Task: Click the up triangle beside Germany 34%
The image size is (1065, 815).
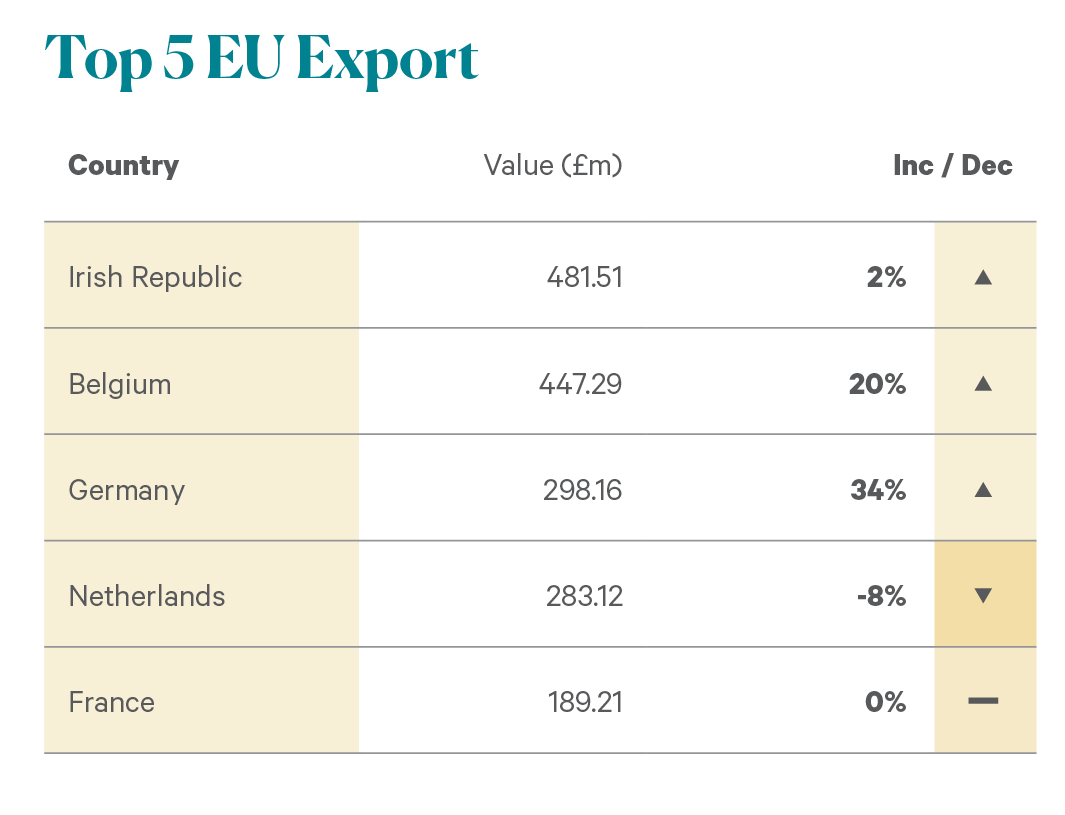Action: (983, 490)
